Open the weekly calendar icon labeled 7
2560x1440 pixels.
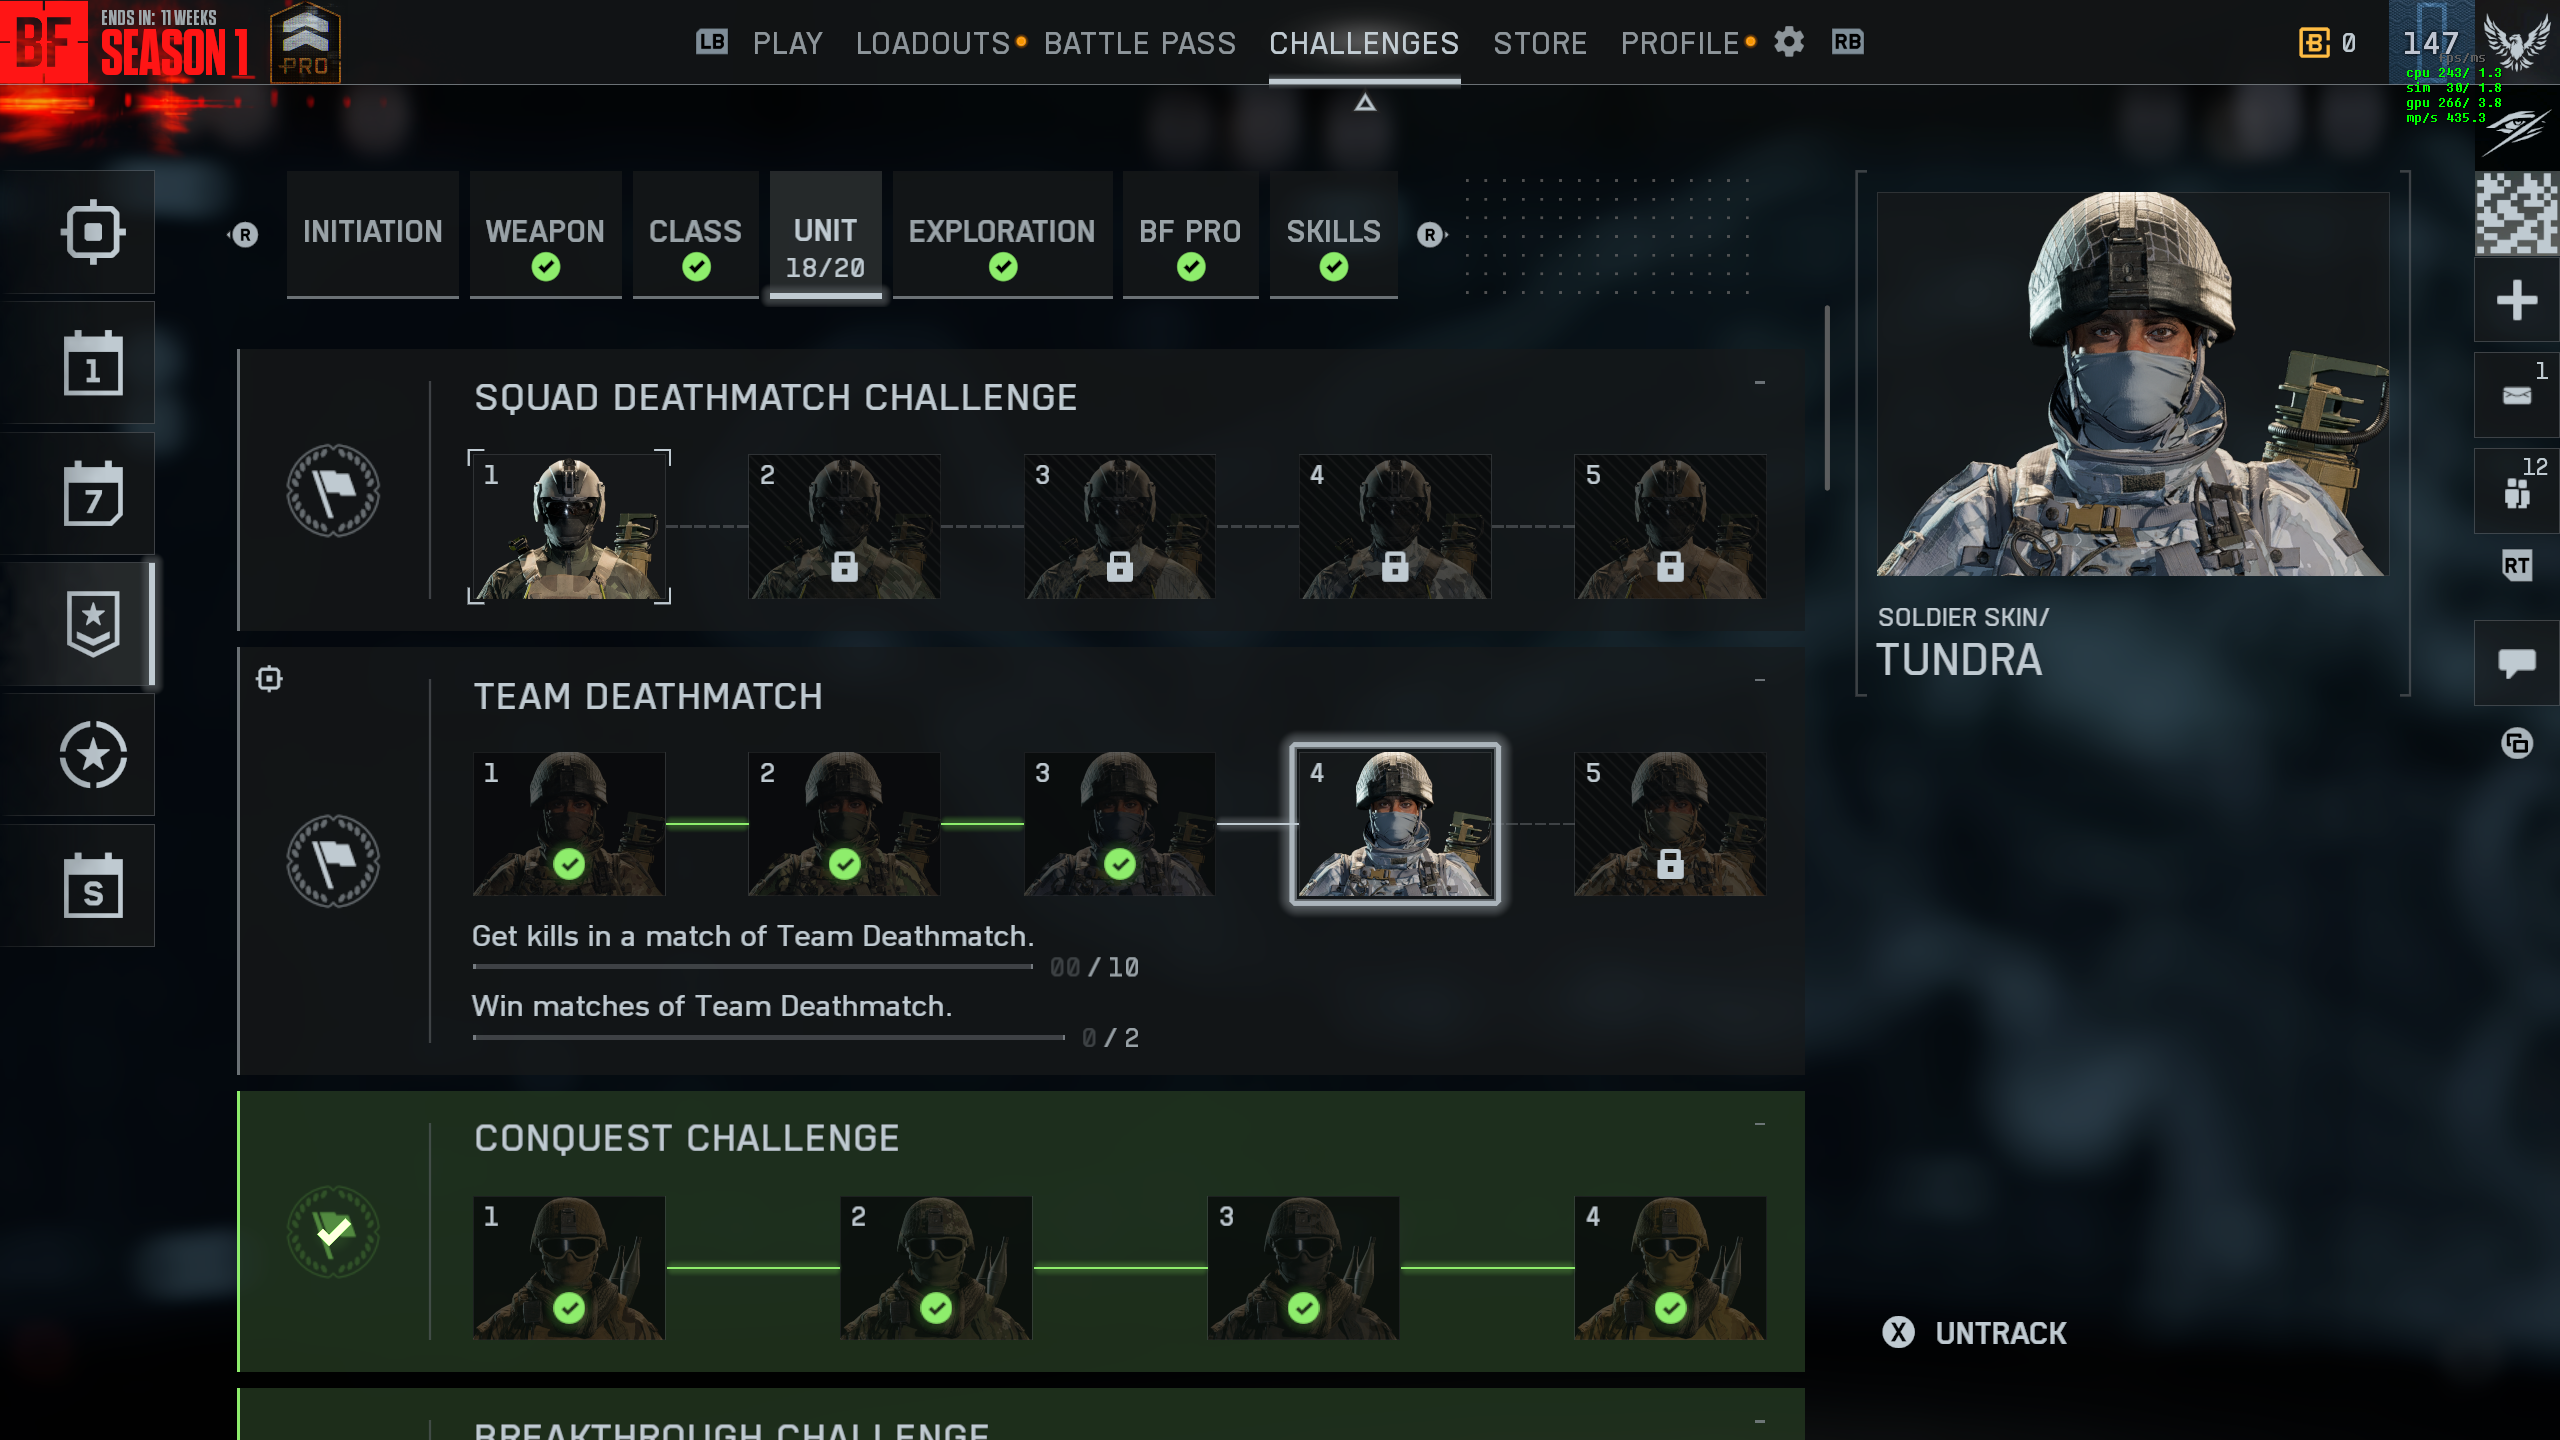pos(93,494)
